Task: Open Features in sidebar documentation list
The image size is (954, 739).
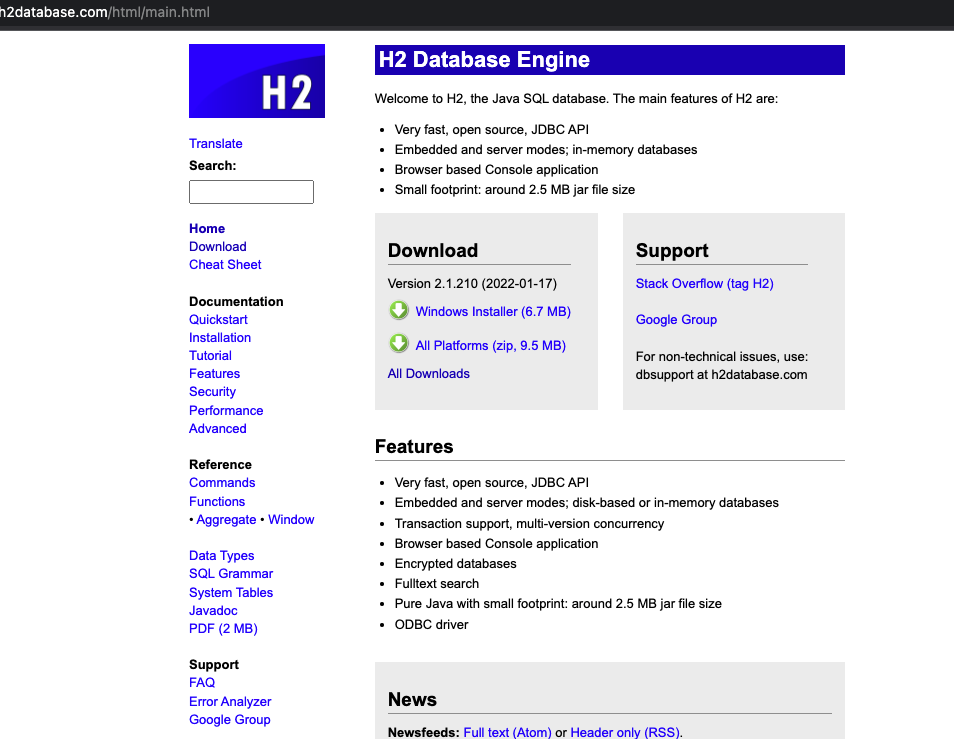Action: pyautogui.click(x=214, y=373)
